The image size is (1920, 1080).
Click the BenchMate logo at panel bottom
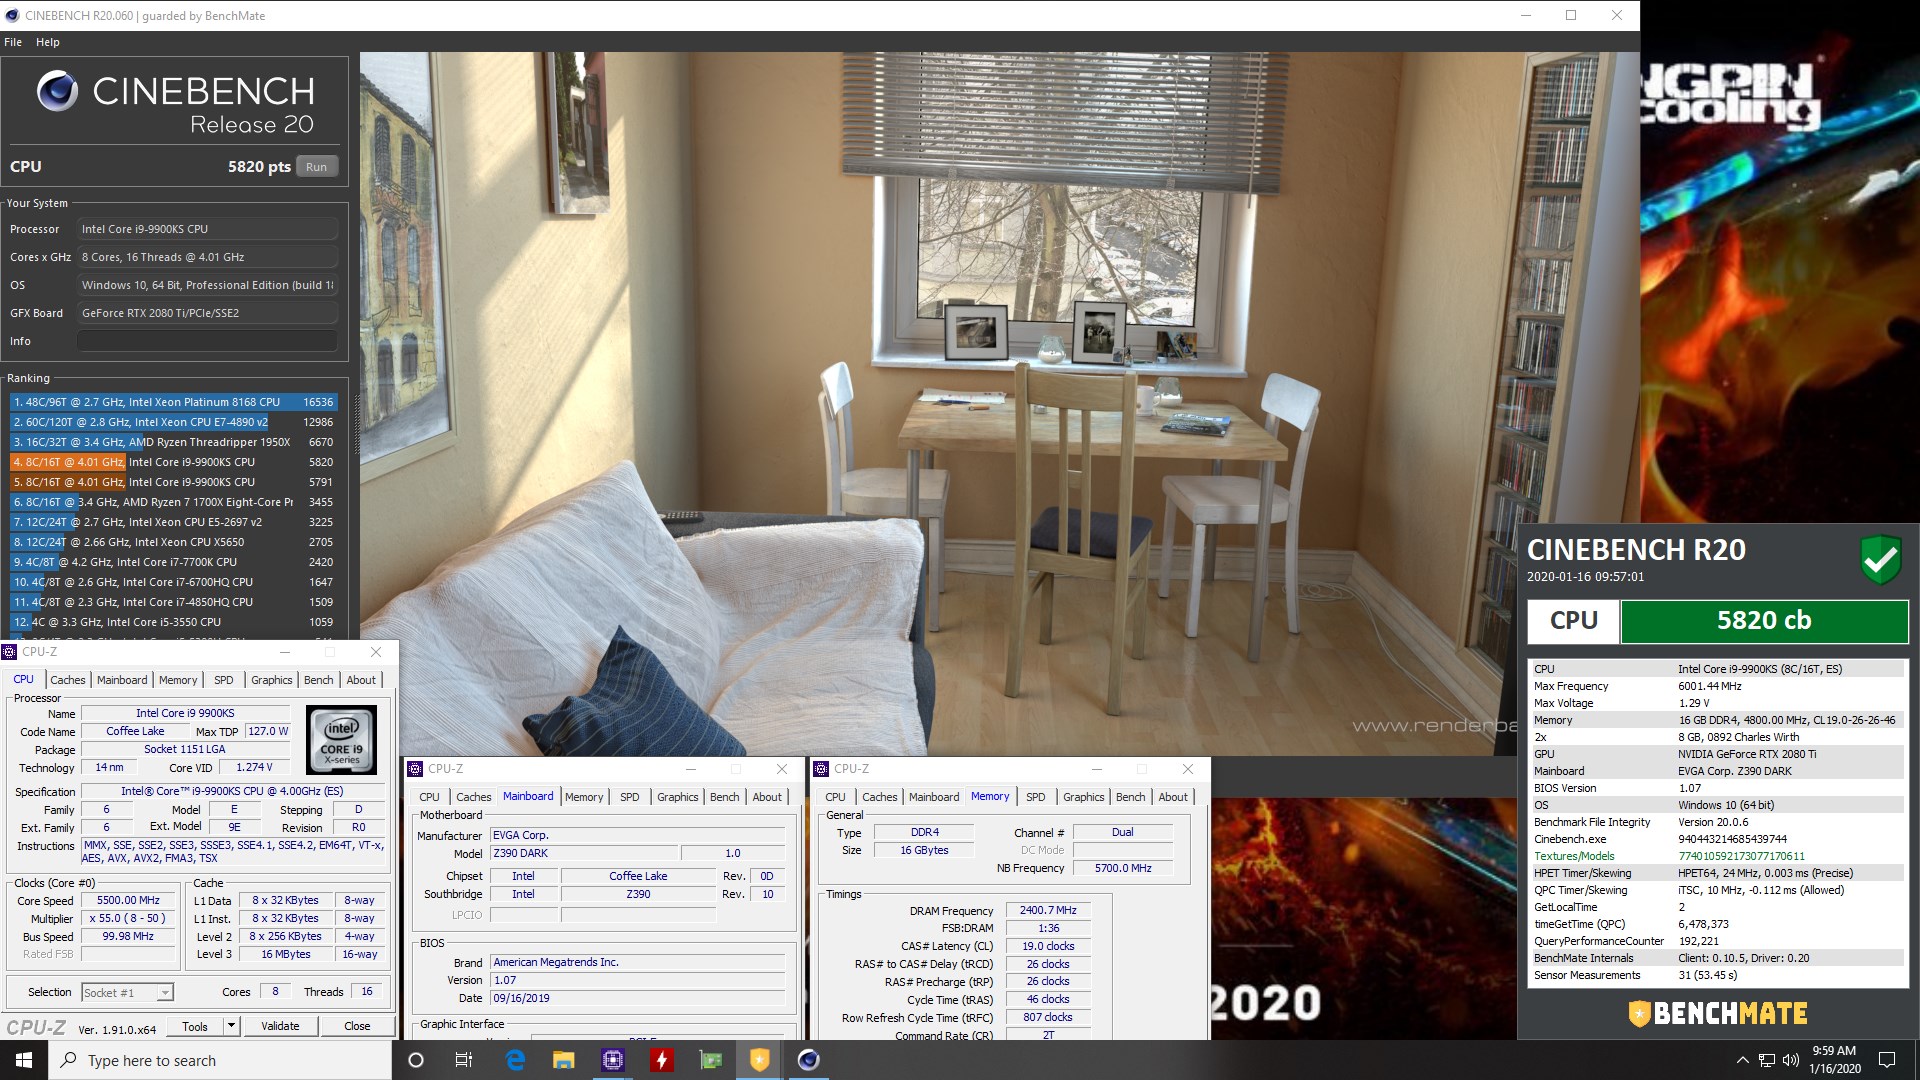(x=1717, y=1013)
